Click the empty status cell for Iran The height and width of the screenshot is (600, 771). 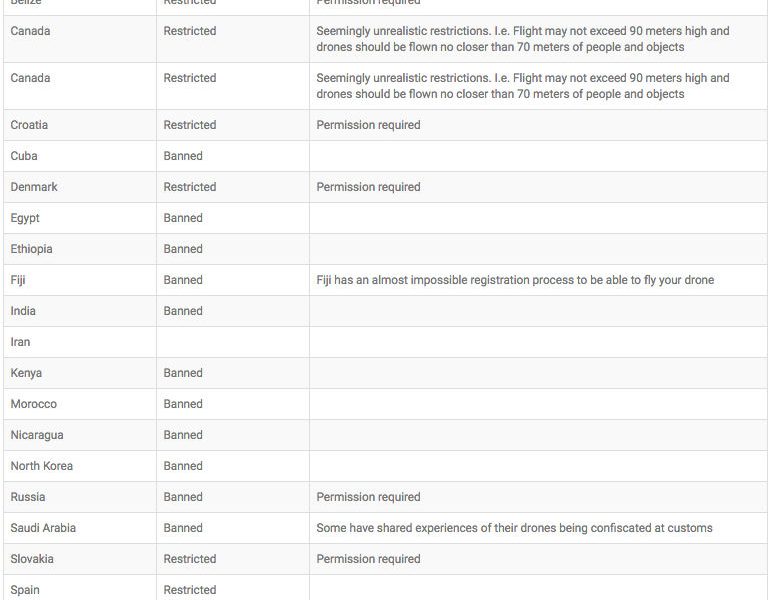(232, 342)
